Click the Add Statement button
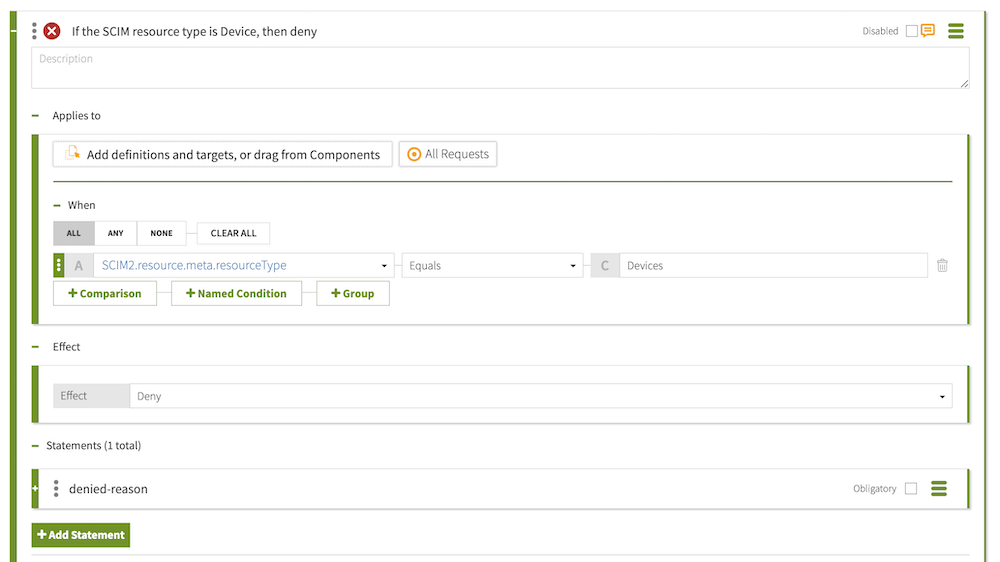Screen dimensions: 1000x562 pyautogui.click(x=81, y=535)
